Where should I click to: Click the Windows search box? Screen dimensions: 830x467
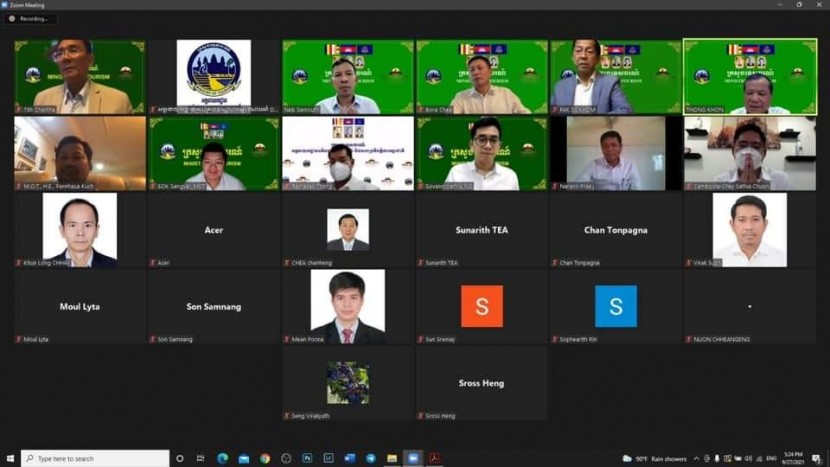[x=95, y=458]
